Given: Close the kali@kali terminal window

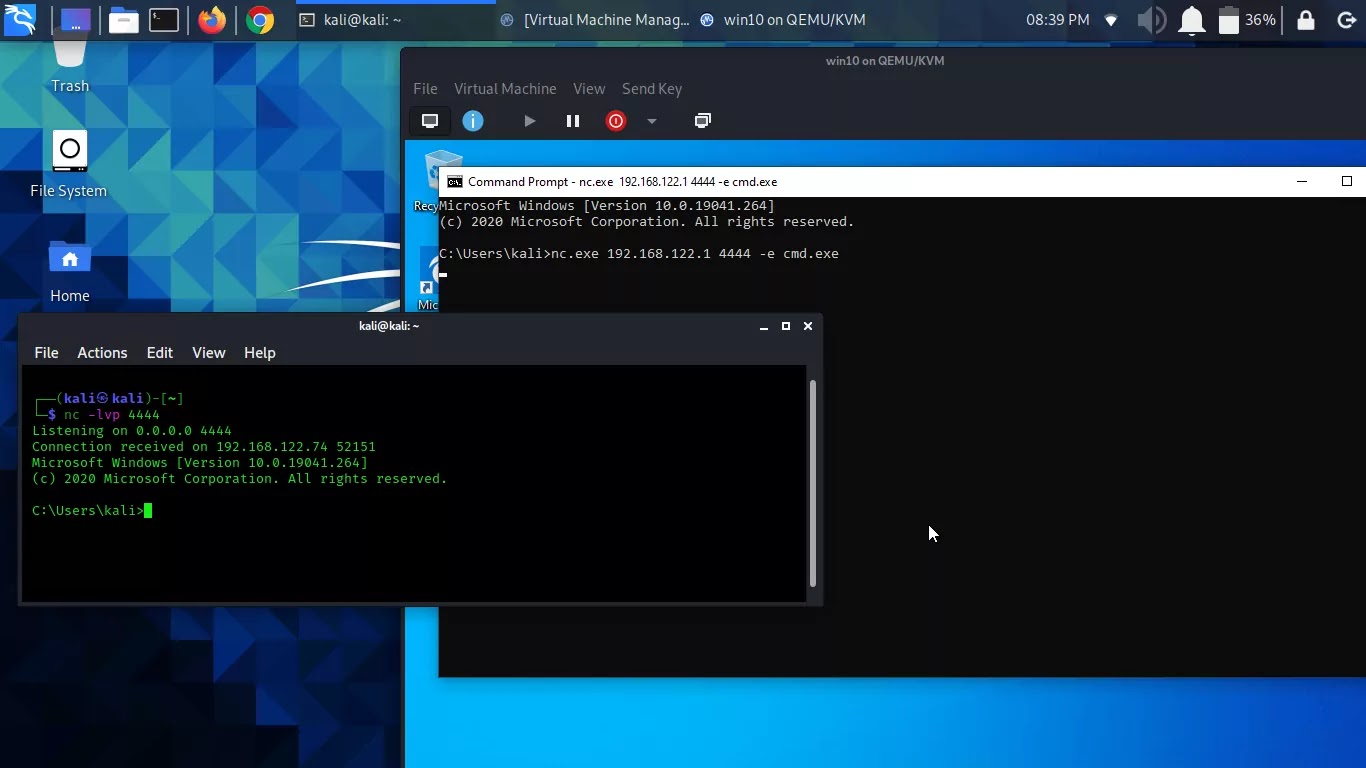Looking at the screenshot, I should [x=808, y=326].
